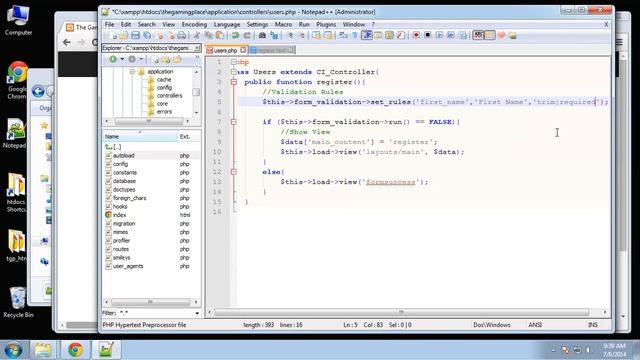
Task: Toggle the show all characters icon
Action: pos(355,36)
